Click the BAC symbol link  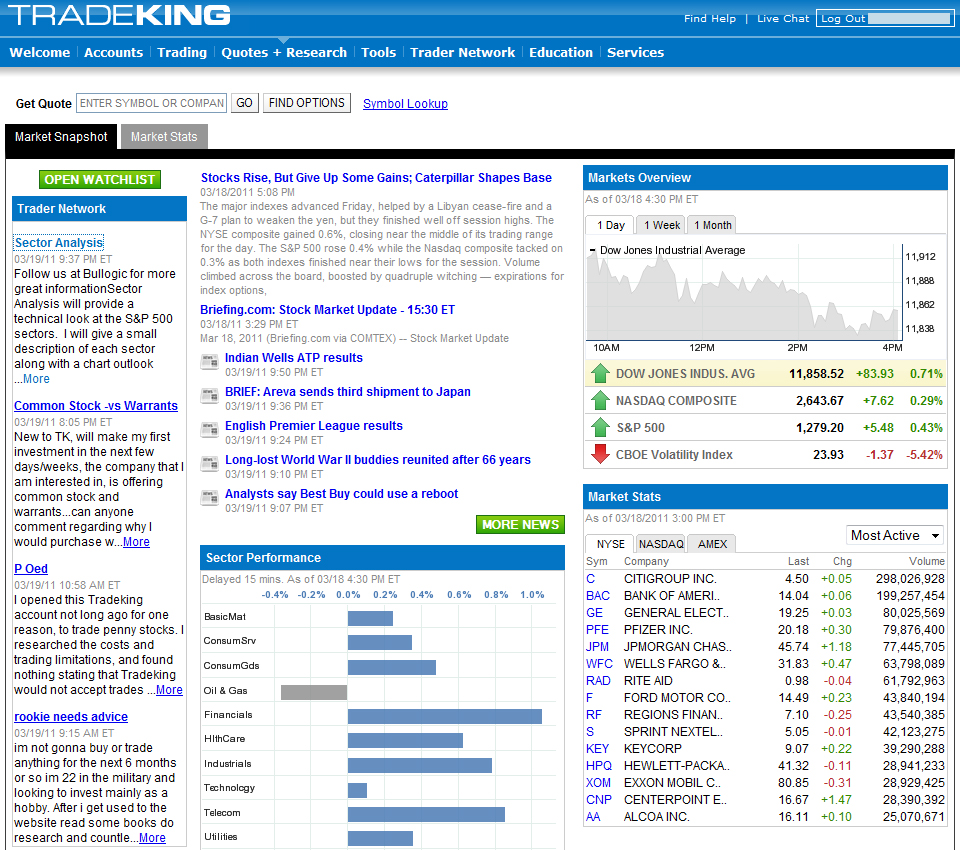pyautogui.click(x=598, y=595)
